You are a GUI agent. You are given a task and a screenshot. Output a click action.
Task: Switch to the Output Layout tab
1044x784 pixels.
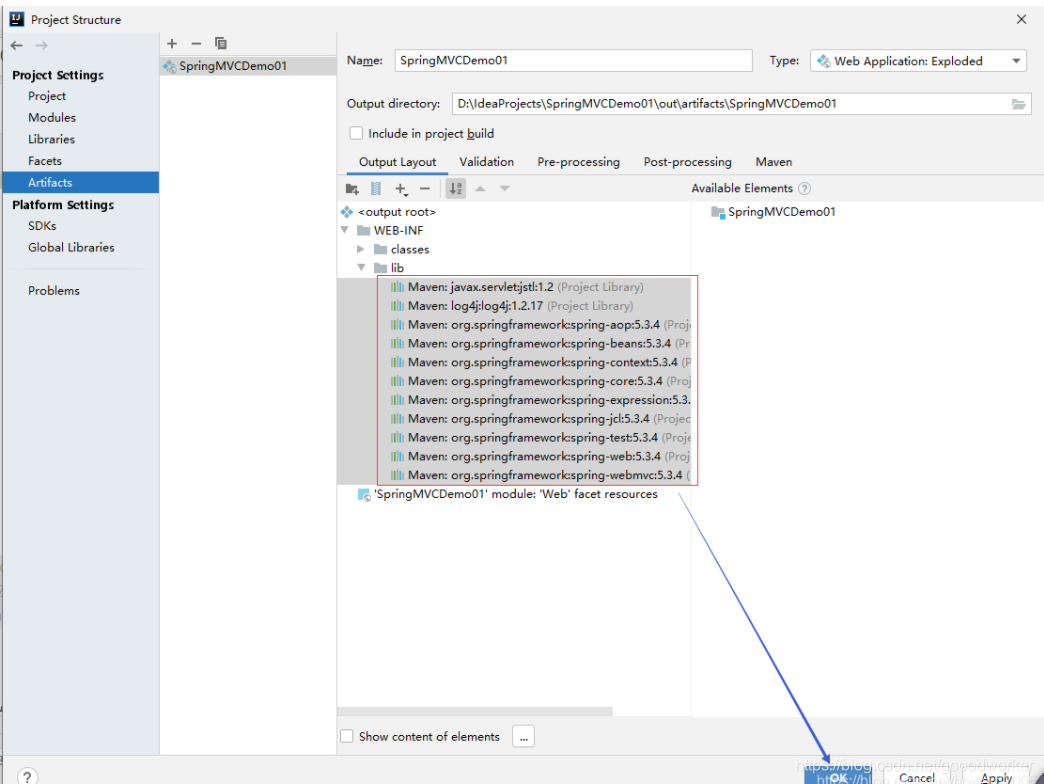[x=397, y=162]
